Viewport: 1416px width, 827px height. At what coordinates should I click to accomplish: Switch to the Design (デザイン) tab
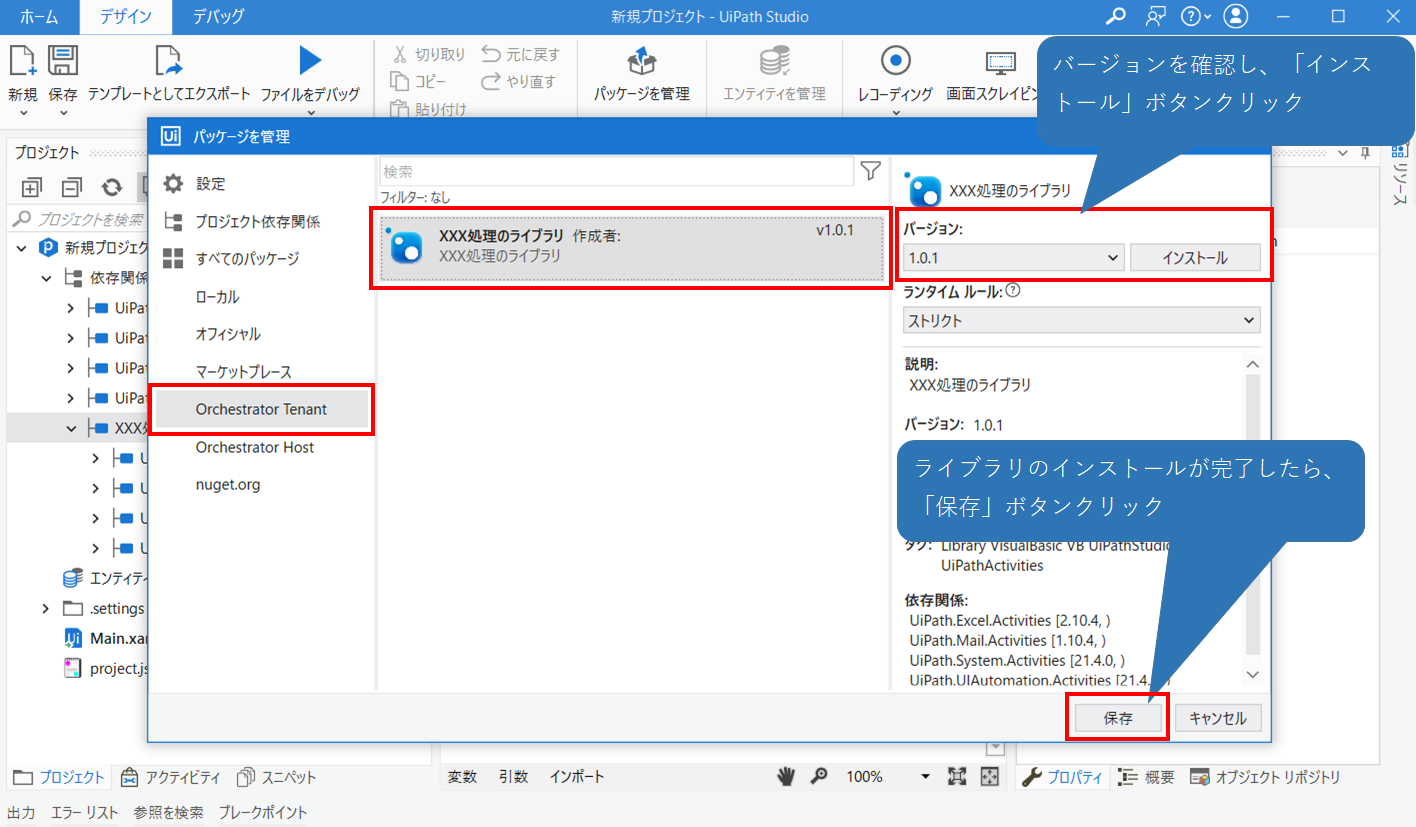pos(126,16)
